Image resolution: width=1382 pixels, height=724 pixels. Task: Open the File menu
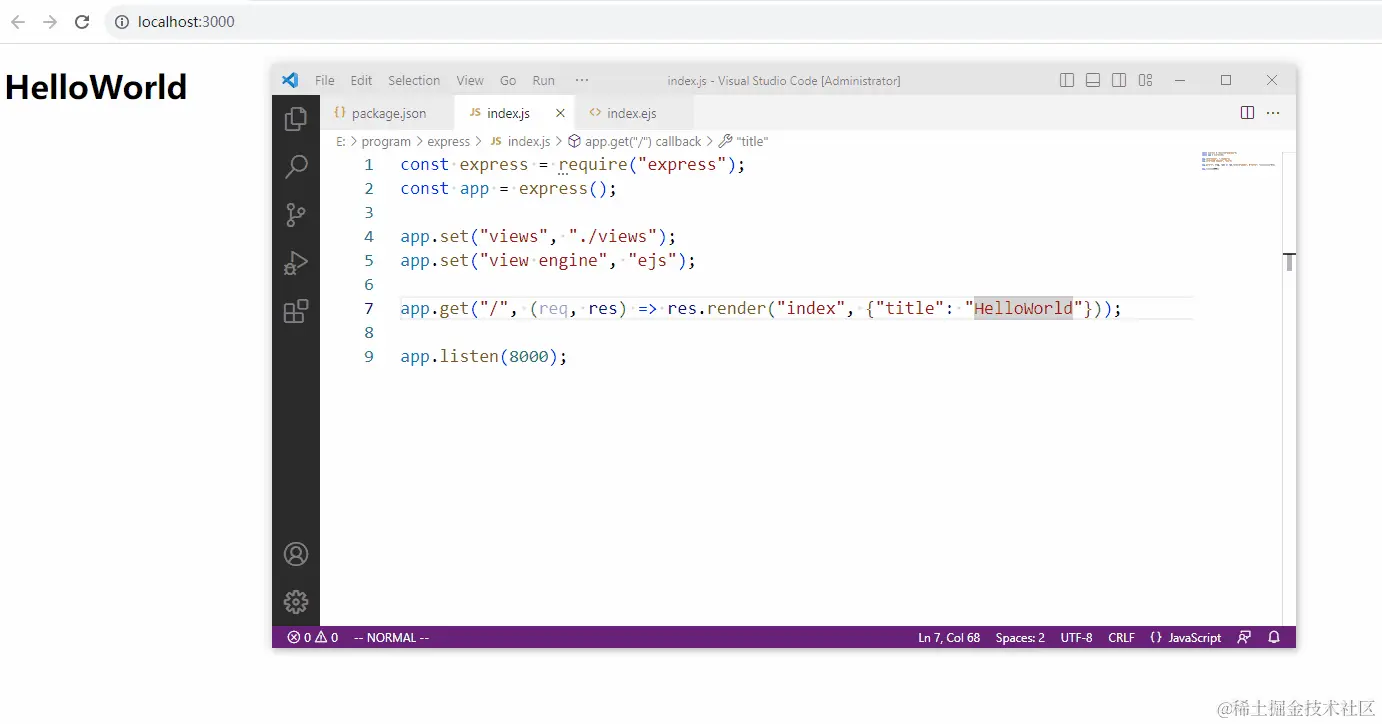(x=325, y=80)
